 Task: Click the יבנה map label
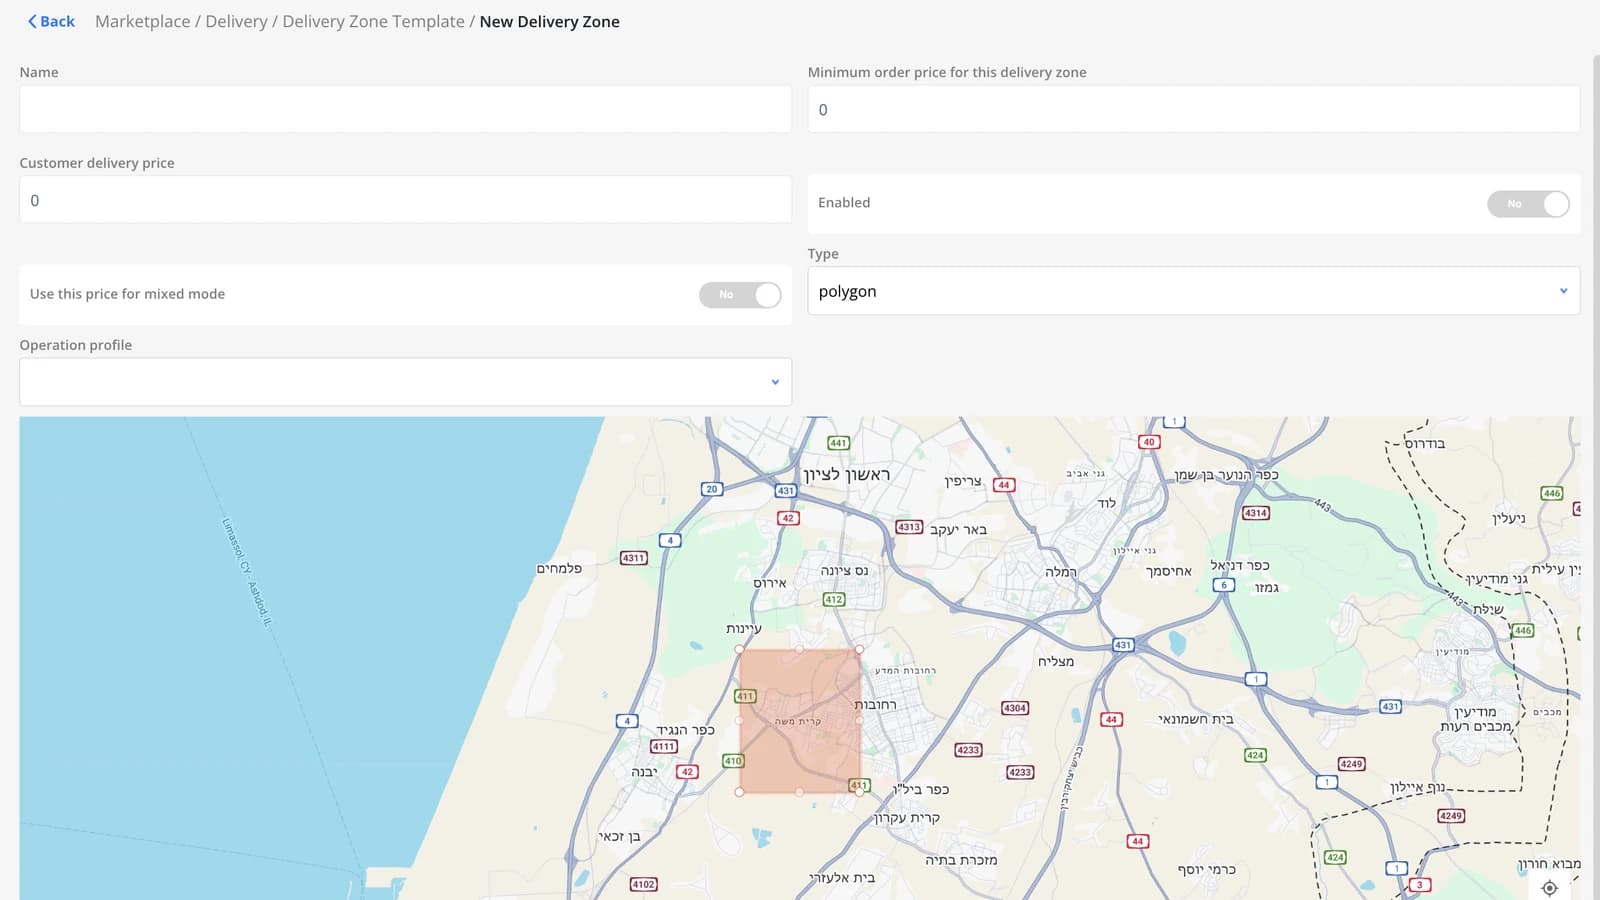pyautogui.click(x=644, y=772)
